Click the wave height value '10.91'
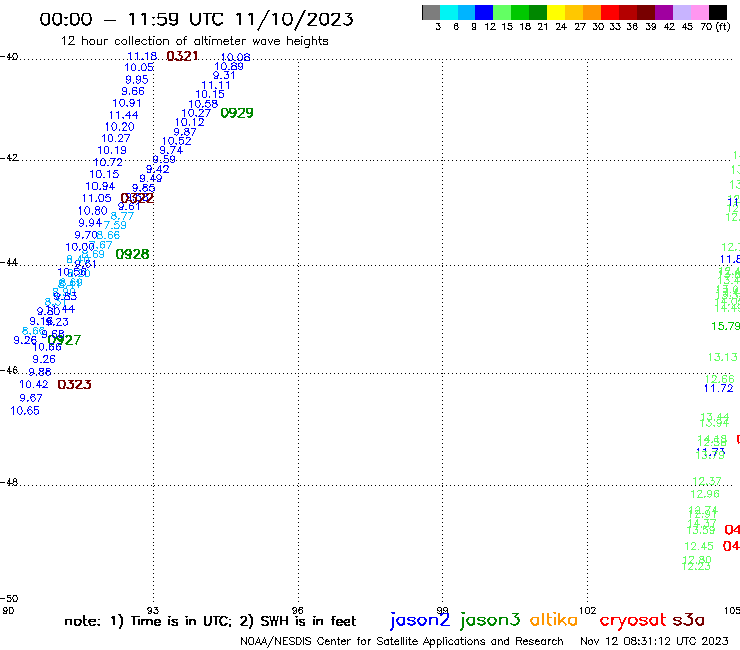 [127, 103]
